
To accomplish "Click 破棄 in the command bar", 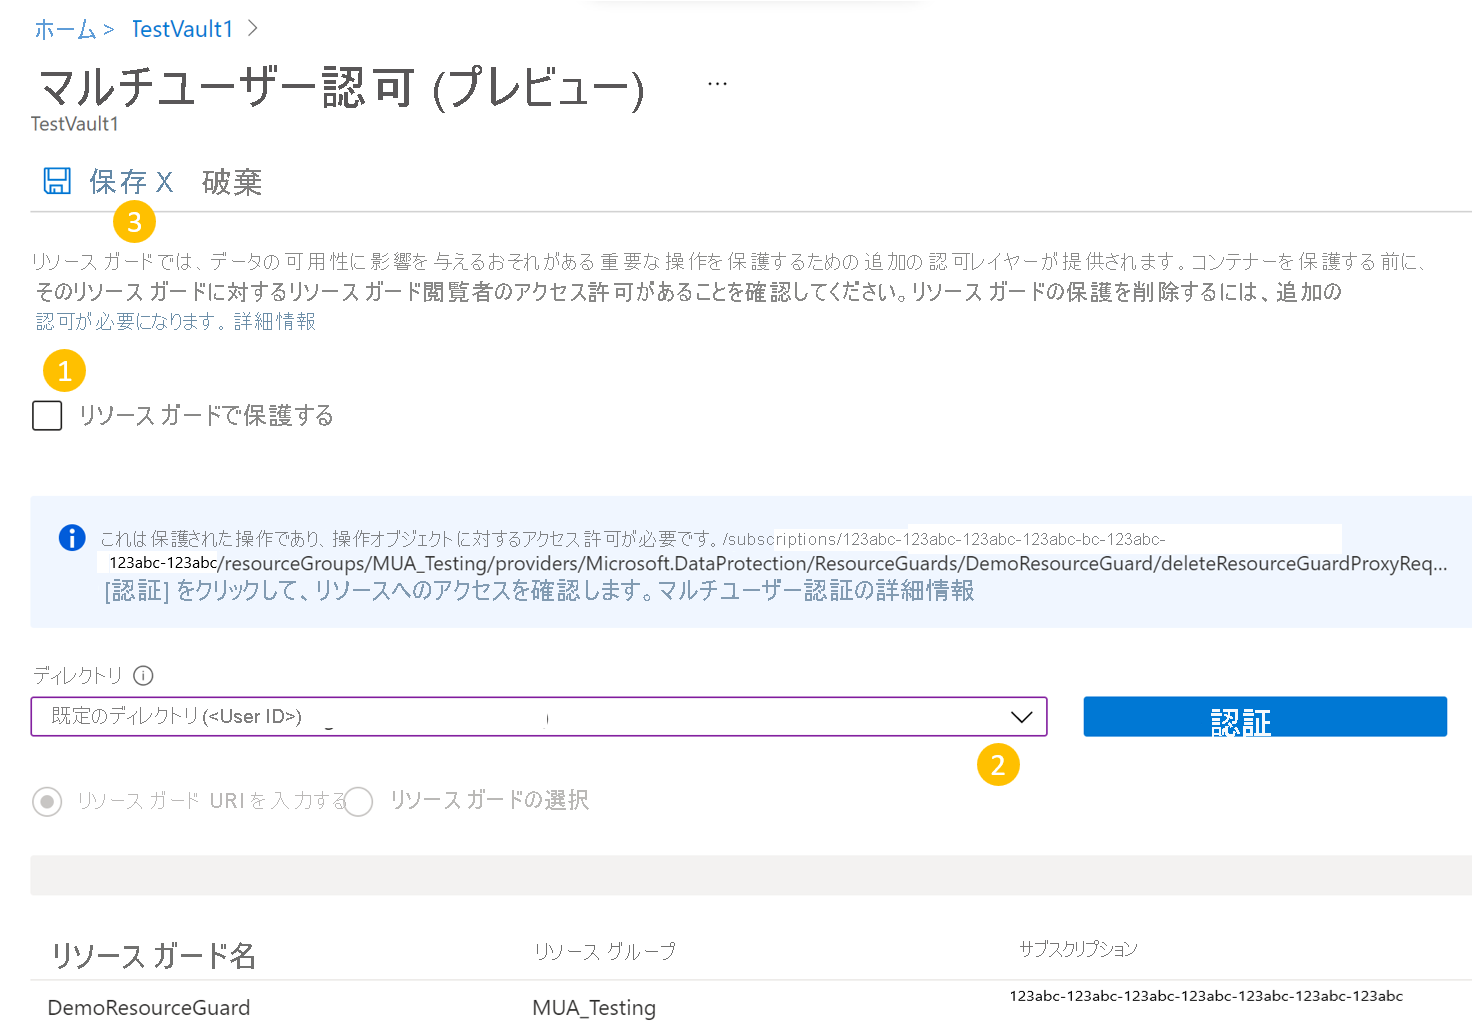I will (232, 182).
